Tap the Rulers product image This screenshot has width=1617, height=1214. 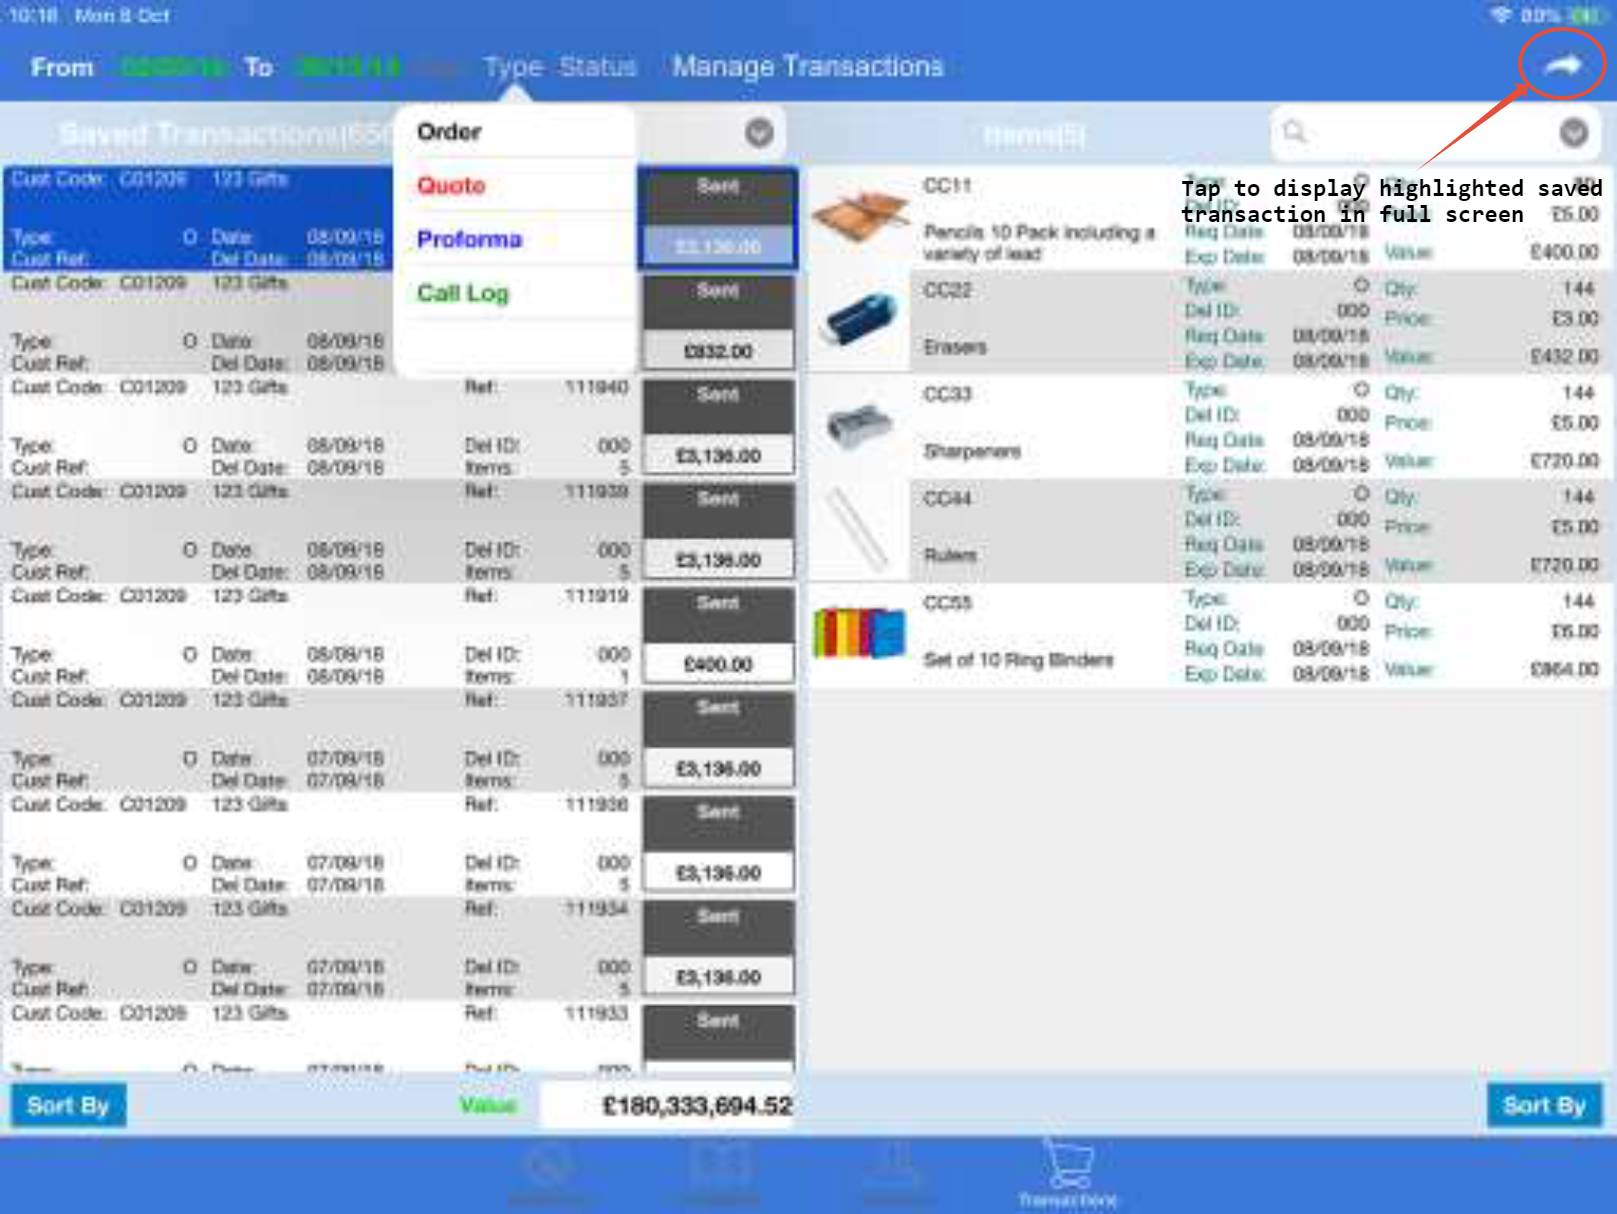point(859,529)
